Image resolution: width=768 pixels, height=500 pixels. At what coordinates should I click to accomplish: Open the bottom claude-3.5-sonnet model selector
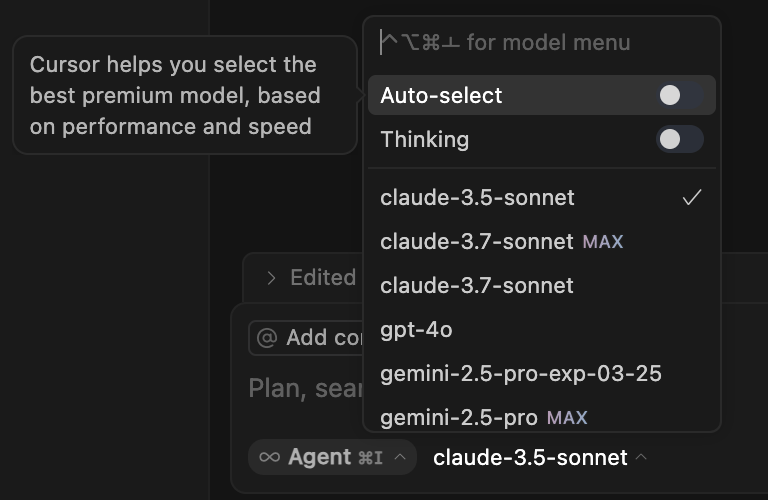(530, 457)
